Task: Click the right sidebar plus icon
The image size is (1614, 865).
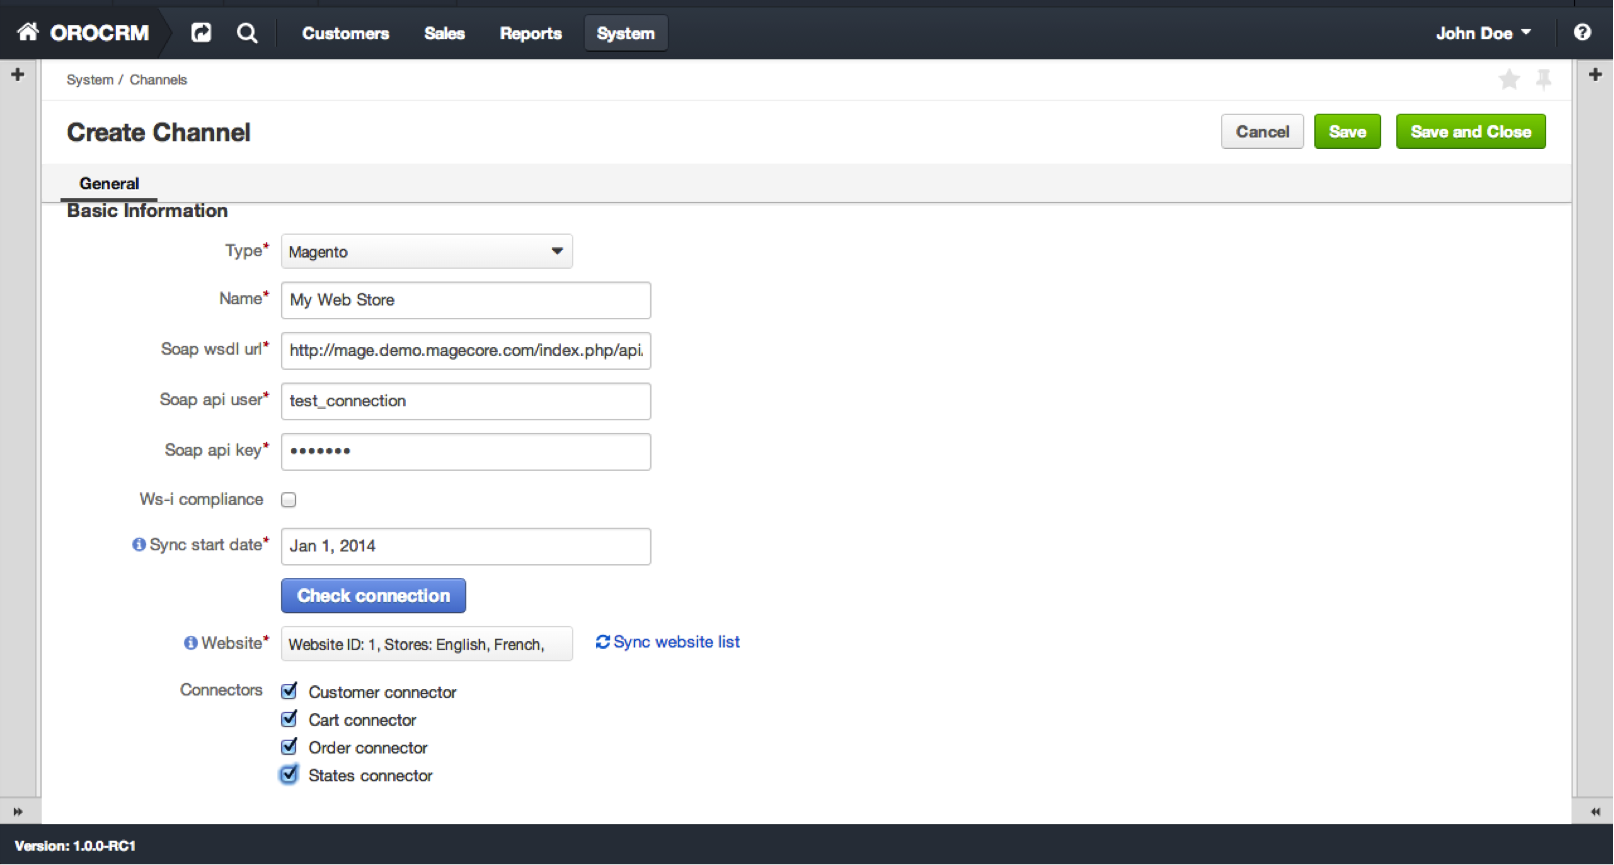Action: pyautogui.click(x=1595, y=74)
